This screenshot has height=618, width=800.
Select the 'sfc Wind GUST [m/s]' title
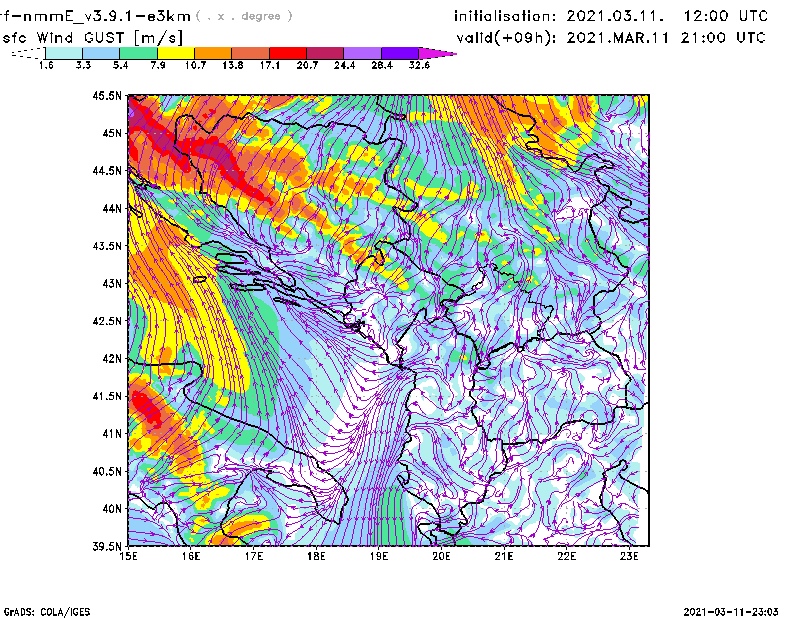[92, 38]
